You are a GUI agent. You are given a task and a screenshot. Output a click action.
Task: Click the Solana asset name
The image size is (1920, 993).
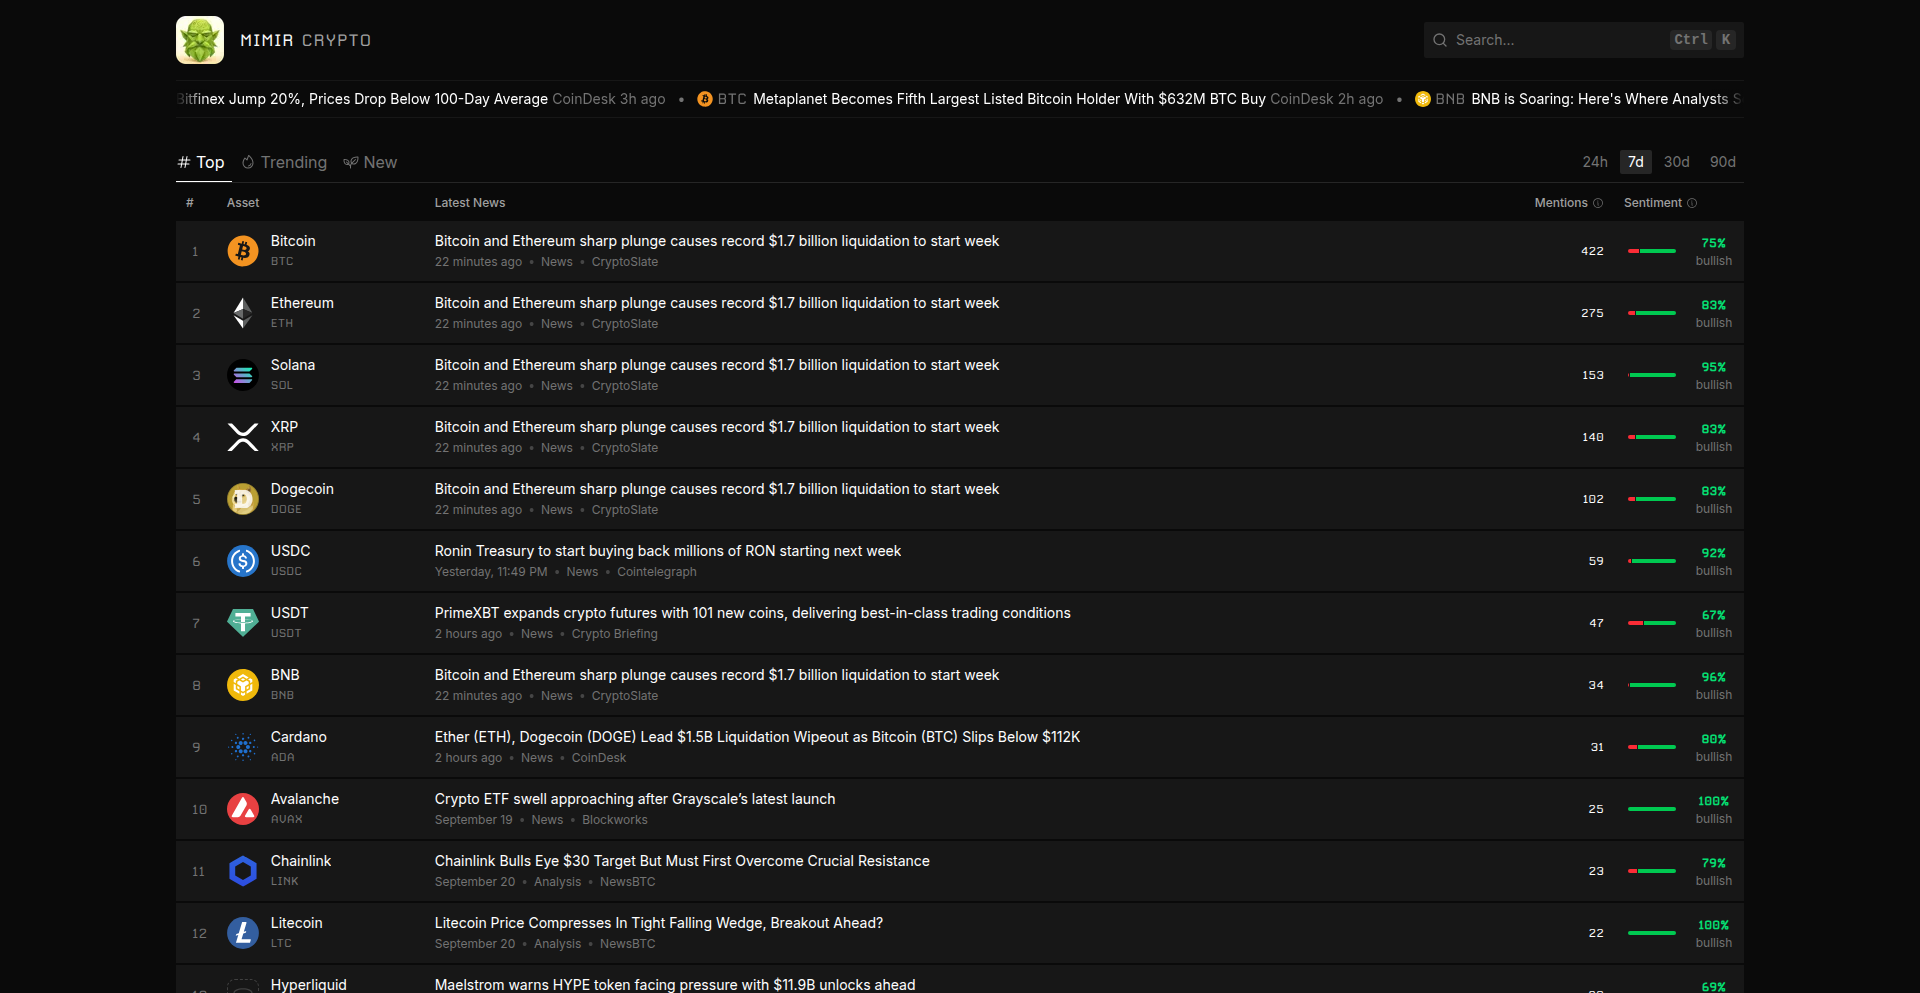click(x=293, y=365)
